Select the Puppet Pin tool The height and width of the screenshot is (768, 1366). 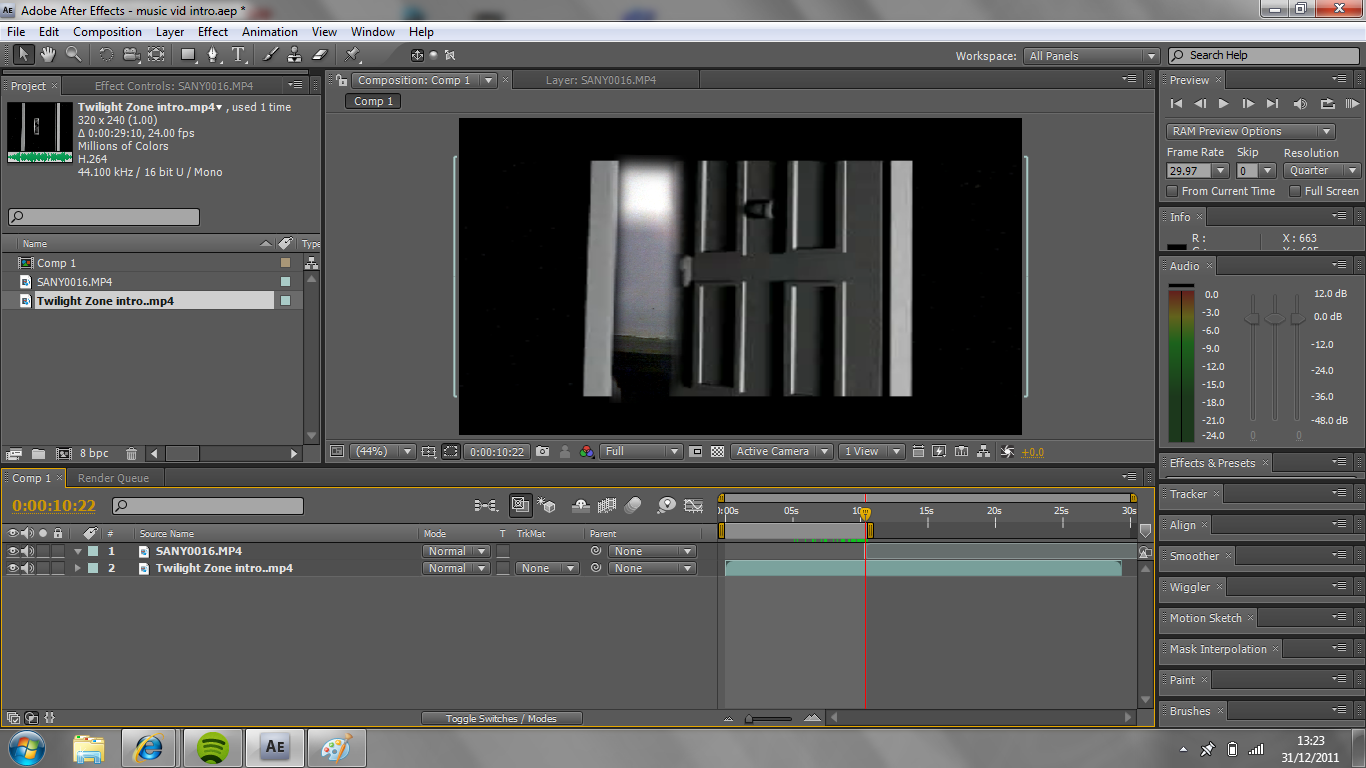pyautogui.click(x=352, y=54)
